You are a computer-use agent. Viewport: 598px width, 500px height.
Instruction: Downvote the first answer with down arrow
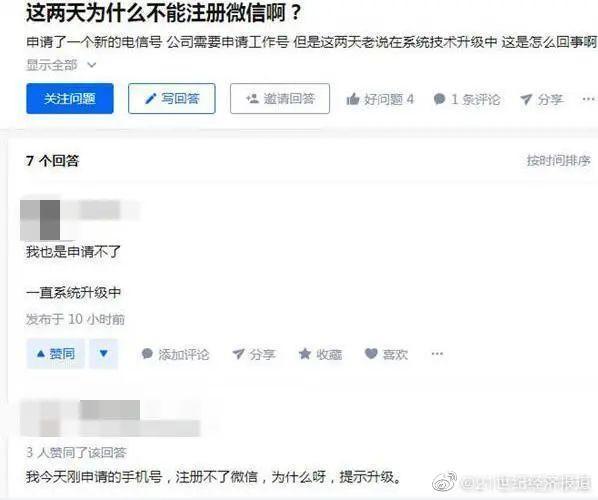click(x=104, y=354)
